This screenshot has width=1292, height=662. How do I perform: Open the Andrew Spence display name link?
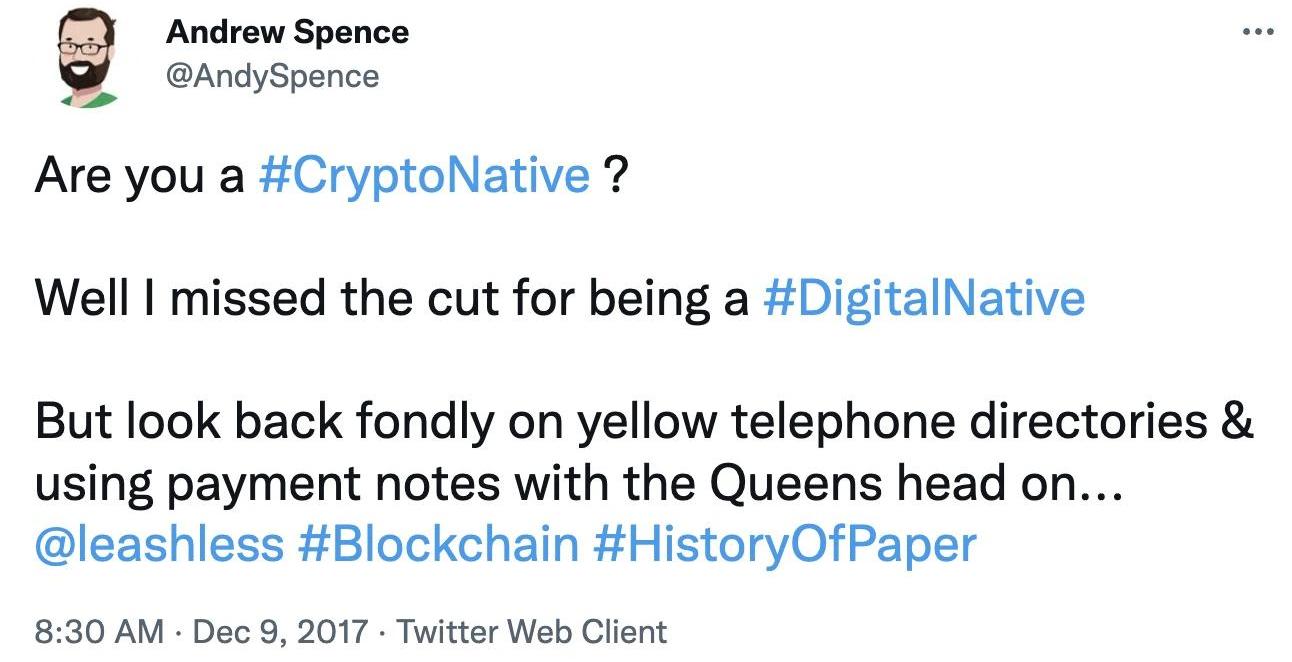(287, 32)
